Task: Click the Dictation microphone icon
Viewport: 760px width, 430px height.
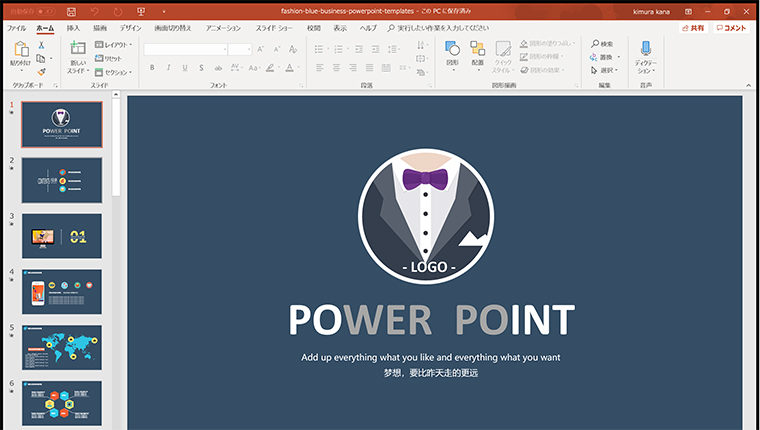Action: (x=645, y=48)
